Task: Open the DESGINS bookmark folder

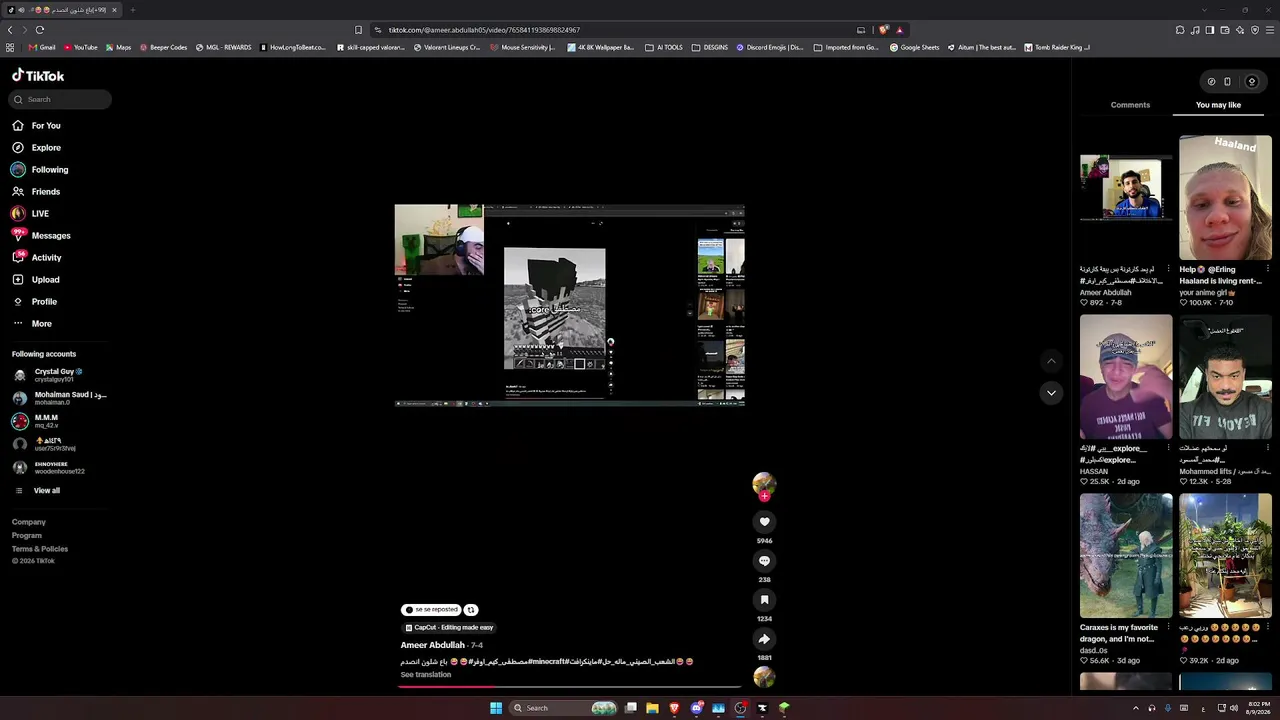Action: point(710,47)
